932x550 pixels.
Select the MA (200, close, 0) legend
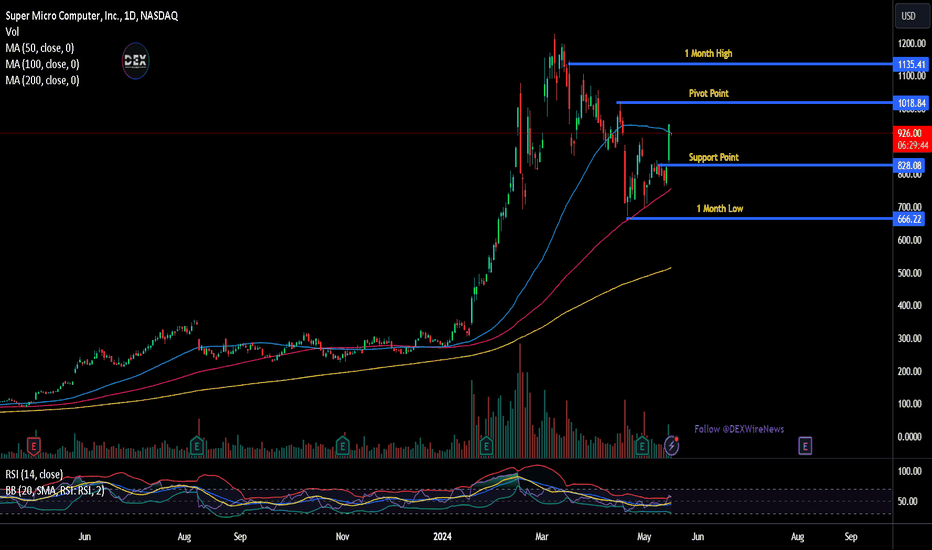[42, 80]
